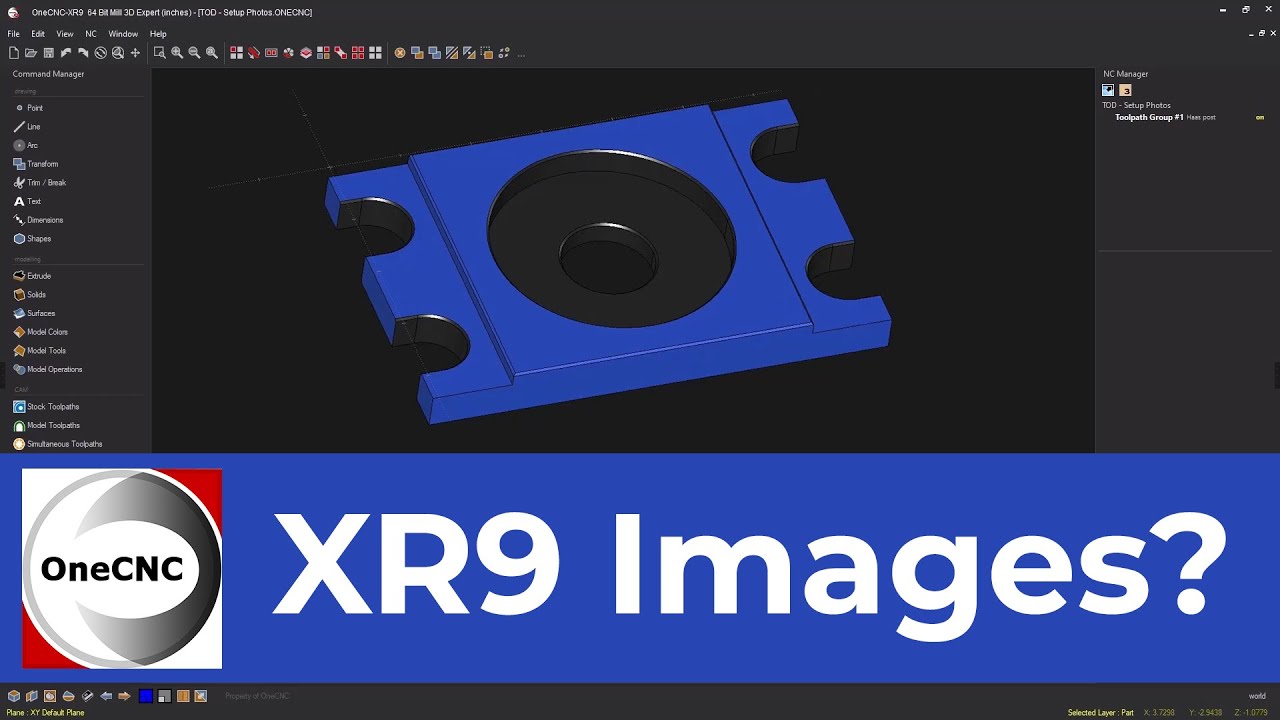This screenshot has height=720, width=1280.
Task: Select TOD - Setup Photos entry
Action: point(1136,105)
